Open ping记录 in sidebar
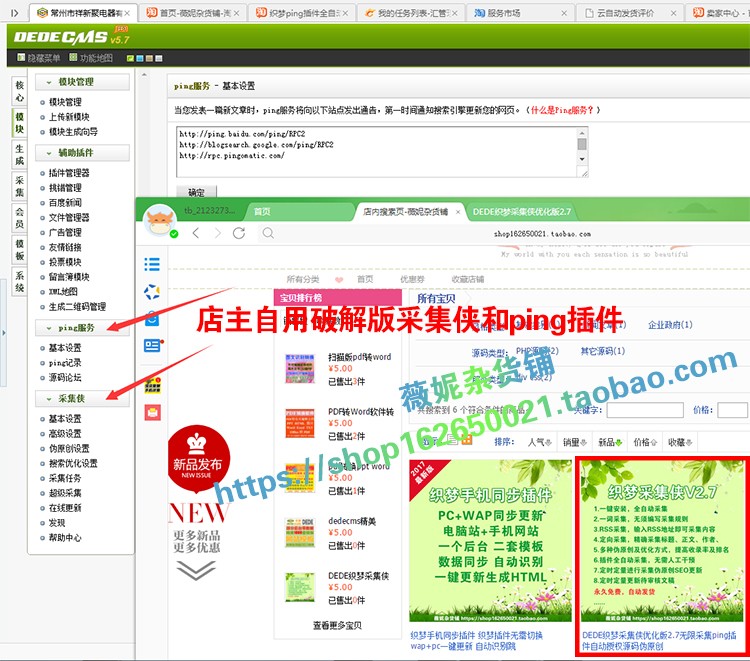The height and width of the screenshot is (661, 750). 65,363
